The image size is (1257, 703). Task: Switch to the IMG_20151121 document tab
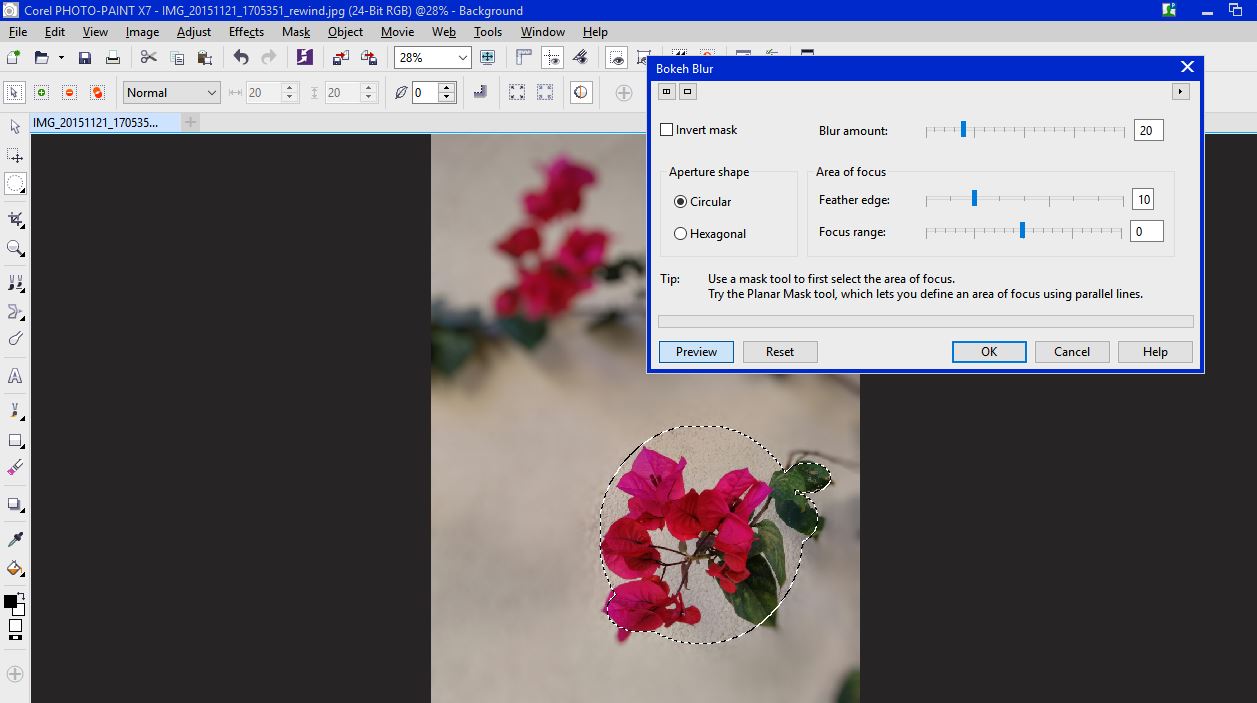click(93, 122)
